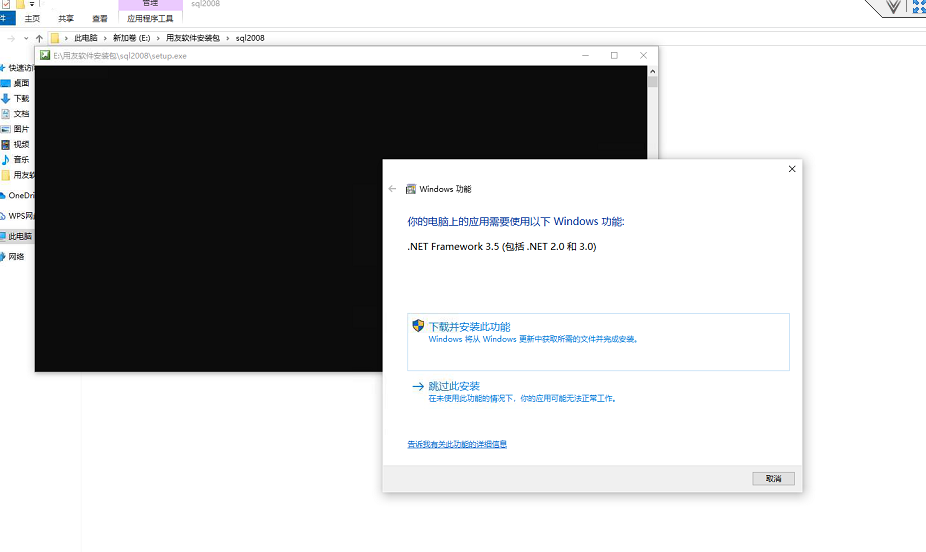Open the 共享 ribbon tab in Explorer
This screenshot has width=926, height=552.
tap(66, 19)
